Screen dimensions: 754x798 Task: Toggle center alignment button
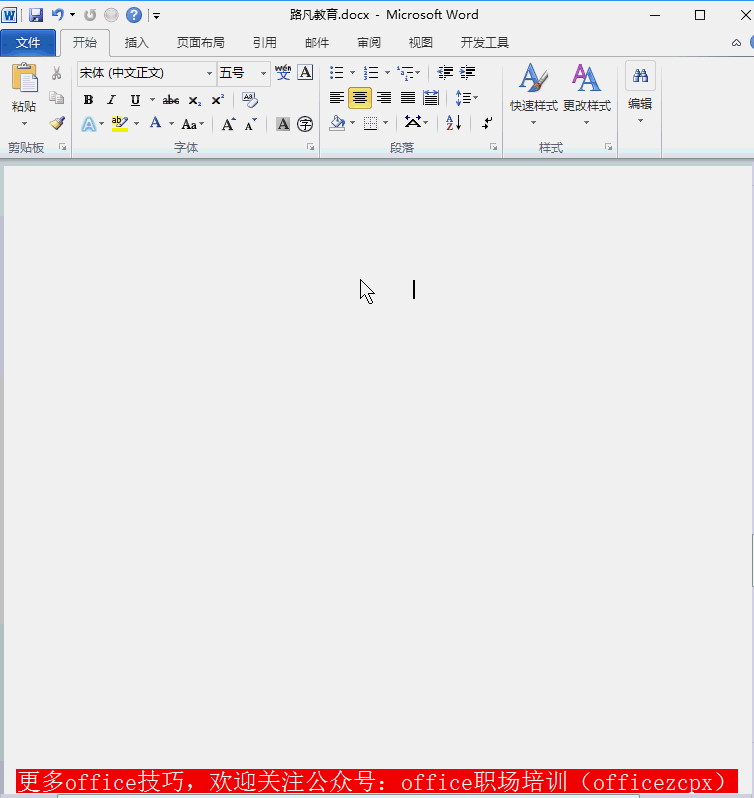tap(360, 98)
